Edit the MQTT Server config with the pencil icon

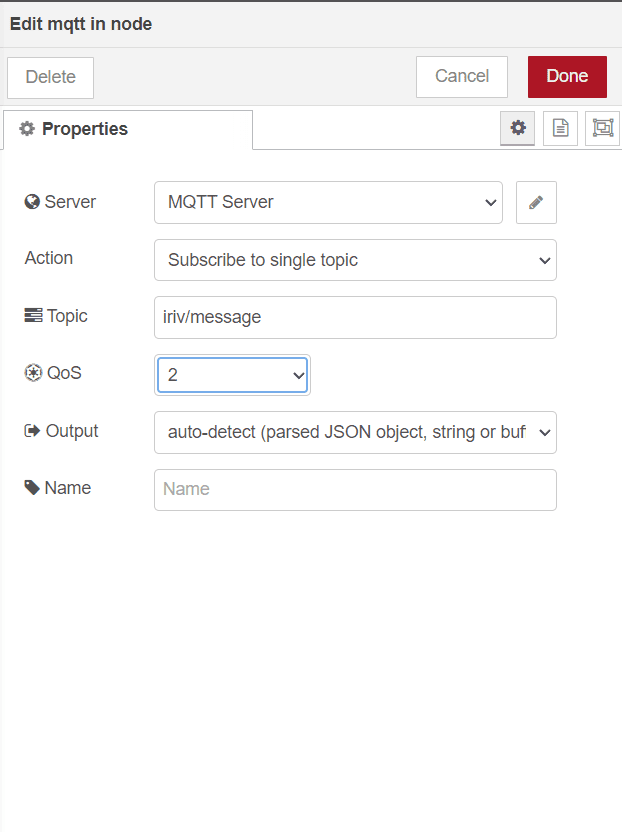click(x=536, y=202)
